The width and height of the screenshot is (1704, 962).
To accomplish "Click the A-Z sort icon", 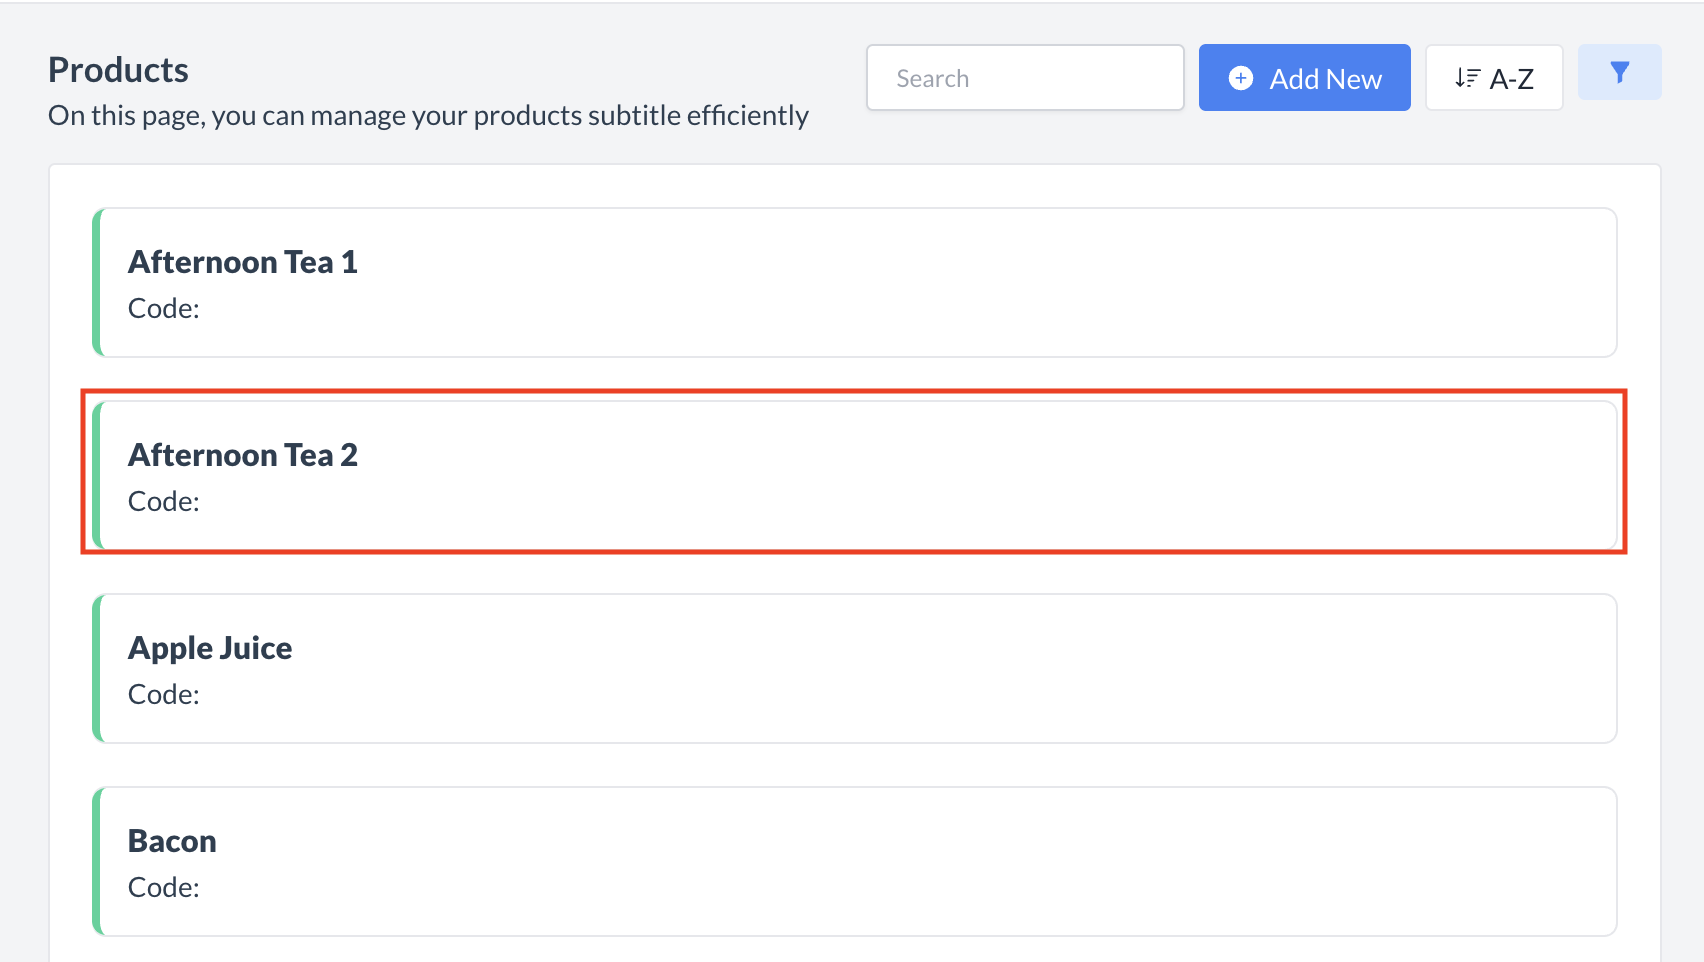I will point(1468,77).
